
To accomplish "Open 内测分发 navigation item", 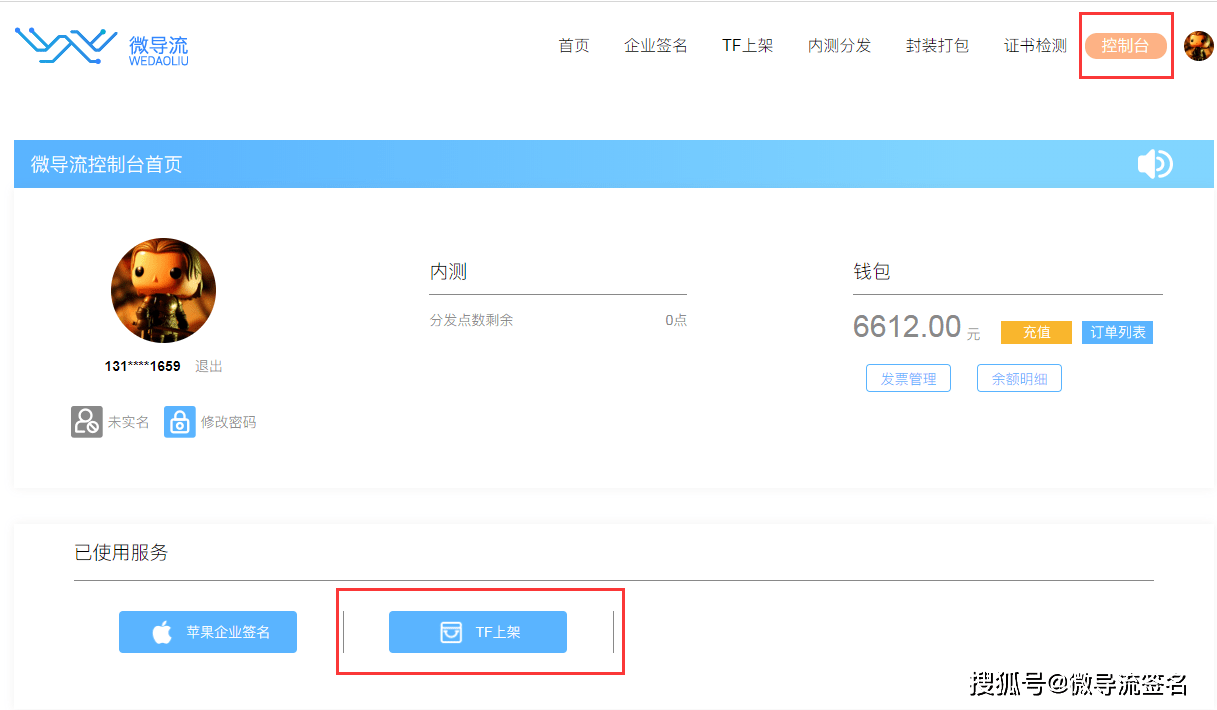I will pos(840,46).
